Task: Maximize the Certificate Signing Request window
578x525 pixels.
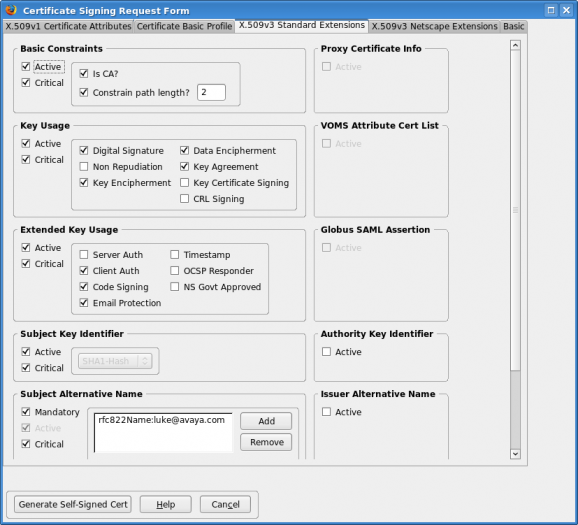Action: [x=551, y=10]
